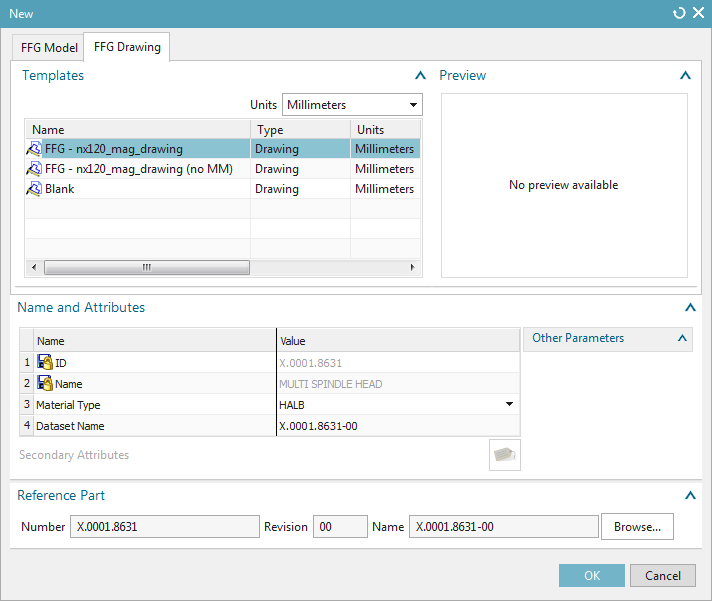The width and height of the screenshot is (712, 601).
Task: Collapse the Templates section
Action: click(420, 75)
